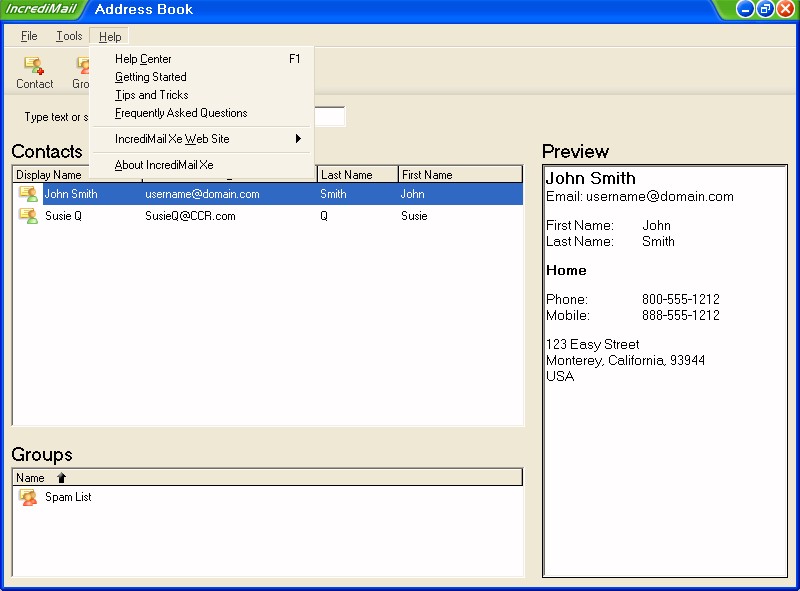Image resolution: width=800 pixels, height=591 pixels.
Task: Sort contacts by Last Name column
Action: click(357, 175)
